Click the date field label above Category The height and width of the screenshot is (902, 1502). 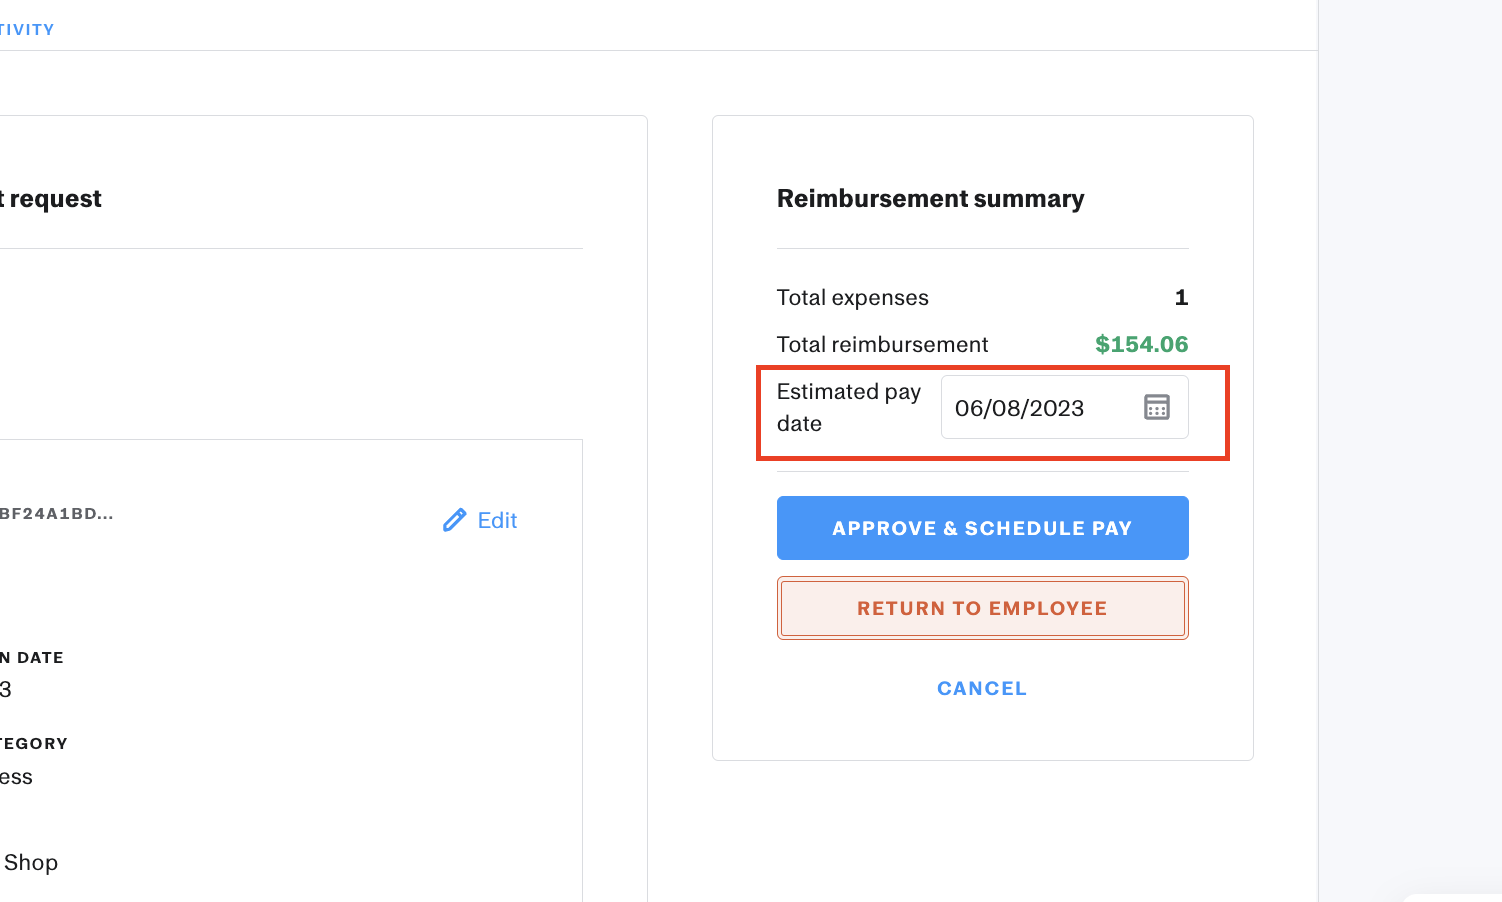(x=33, y=658)
